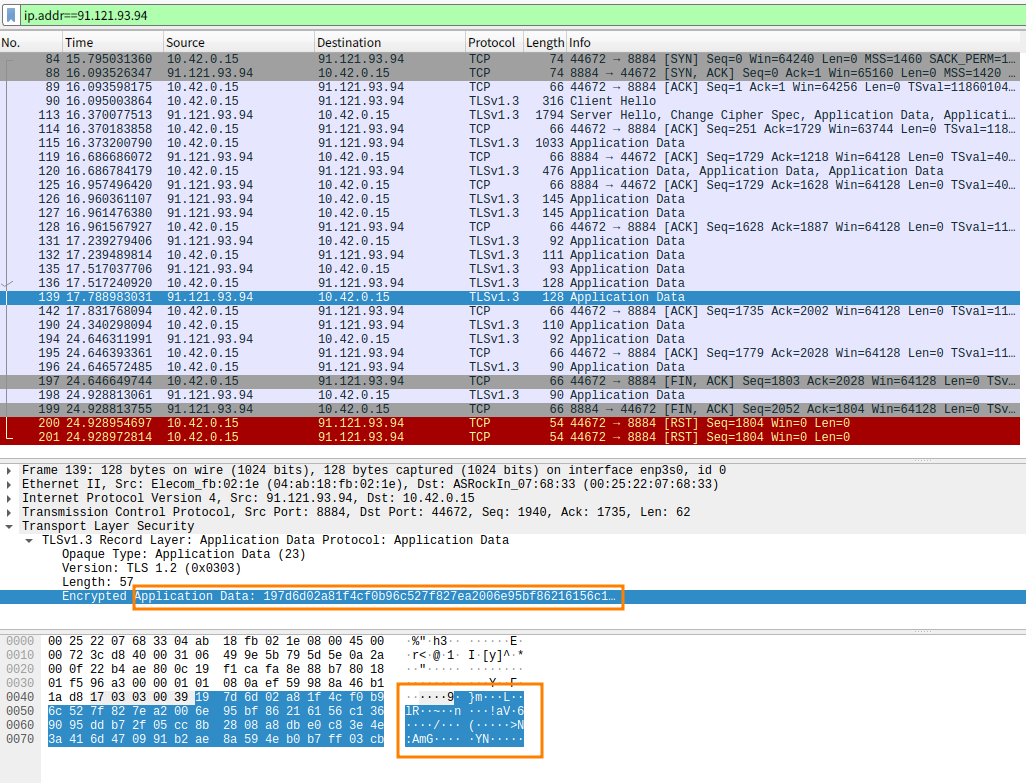Expand the Frame 139 details
Image resolution: width=1026 pixels, height=783 pixels.
[x=10, y=470]
